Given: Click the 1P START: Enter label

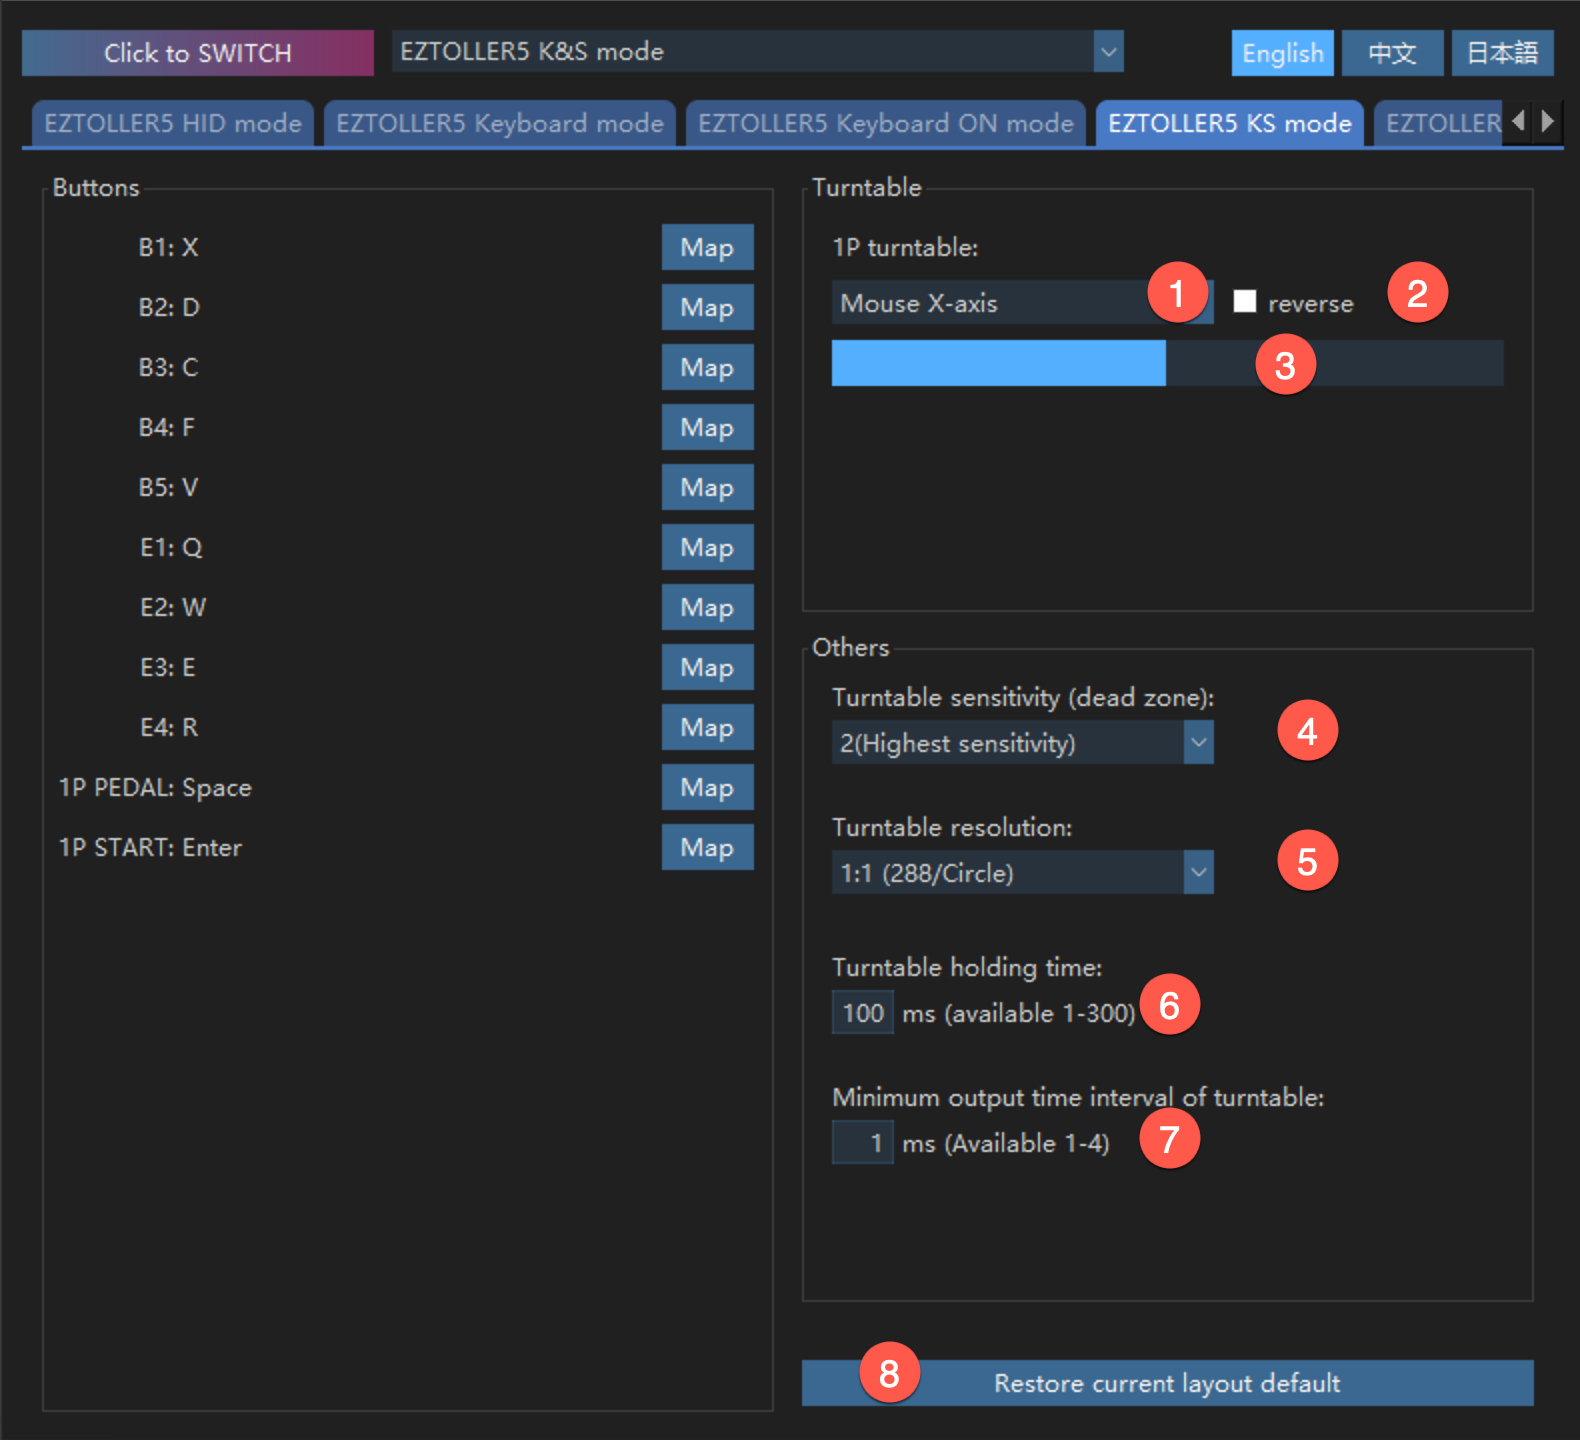Looking at the screenshot, I should [x=150, y=847].
